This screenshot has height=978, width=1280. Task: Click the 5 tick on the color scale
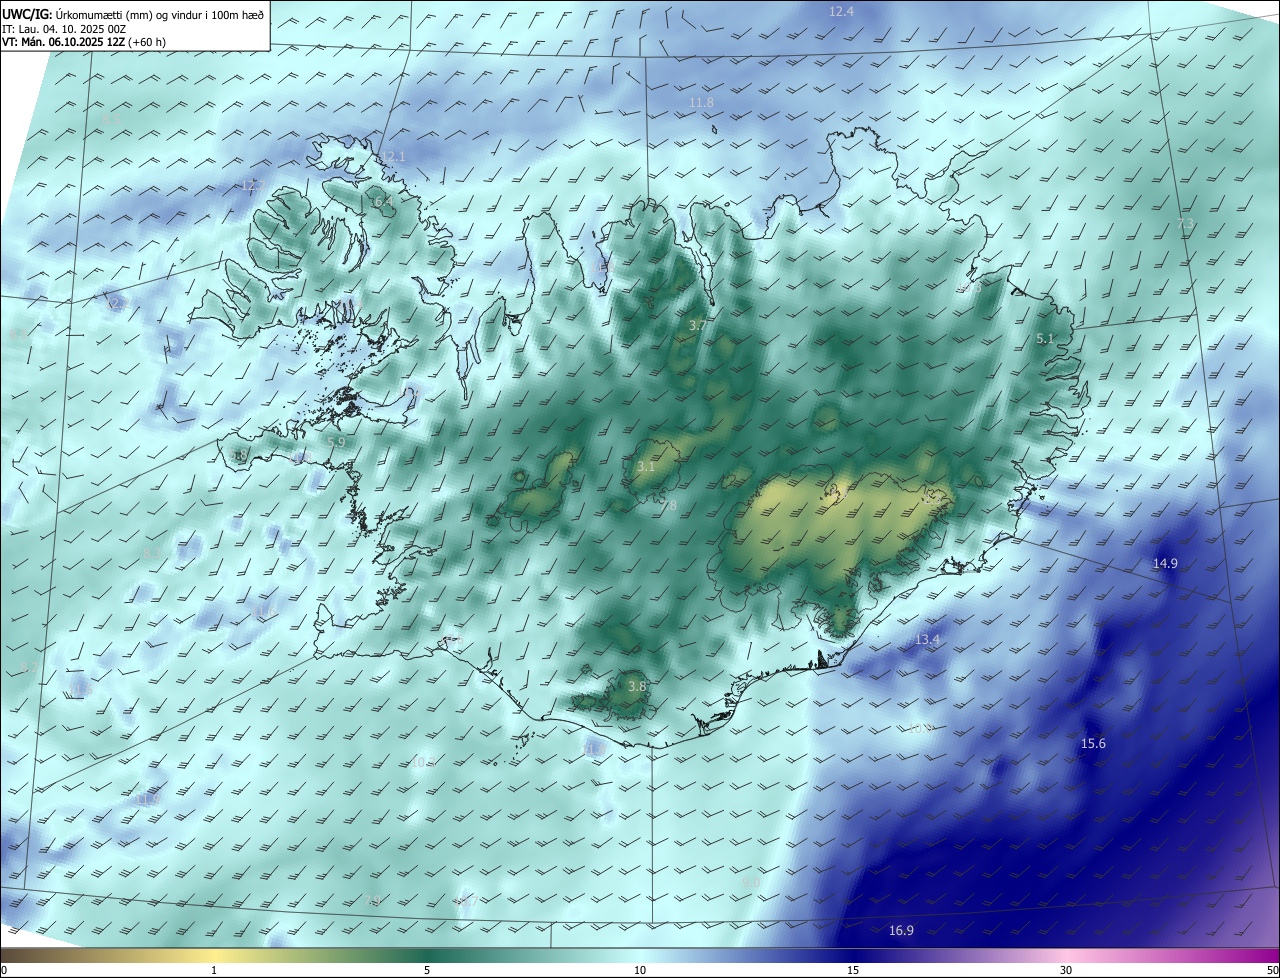tap(427, 970)
